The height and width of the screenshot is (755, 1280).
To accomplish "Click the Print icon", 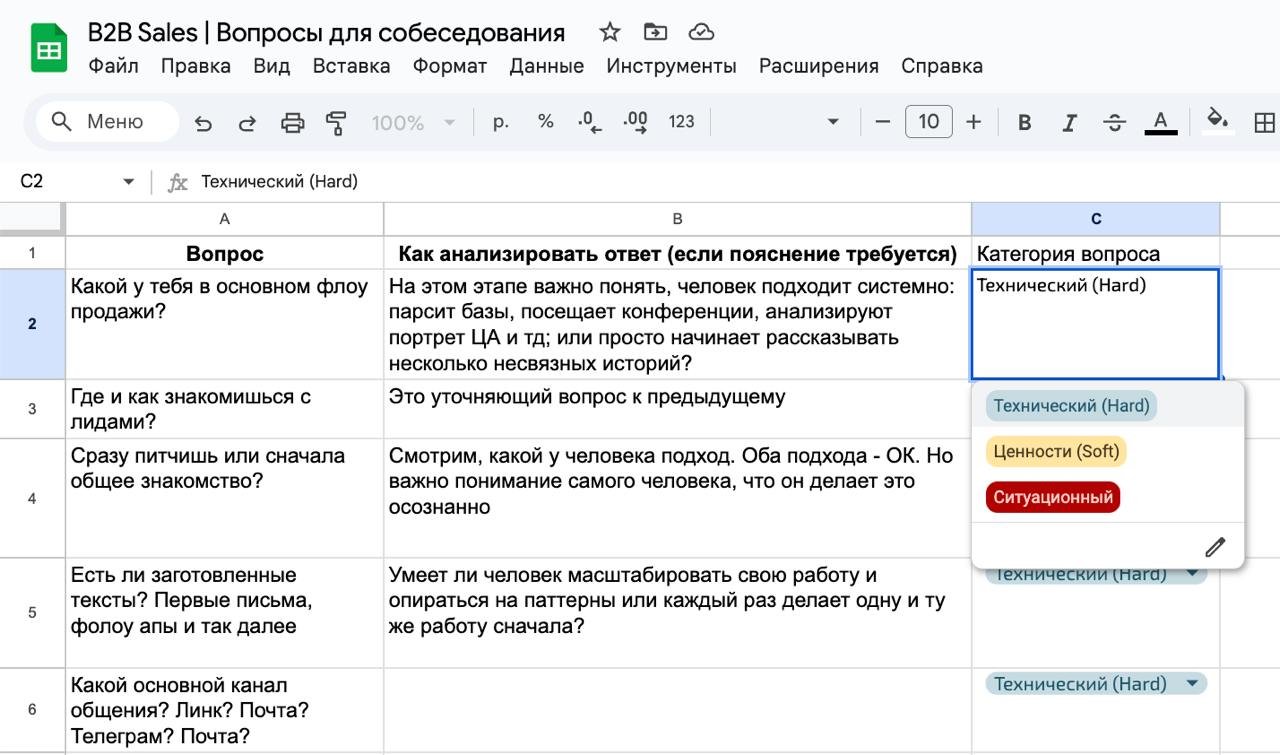I will tap(292, 122).
